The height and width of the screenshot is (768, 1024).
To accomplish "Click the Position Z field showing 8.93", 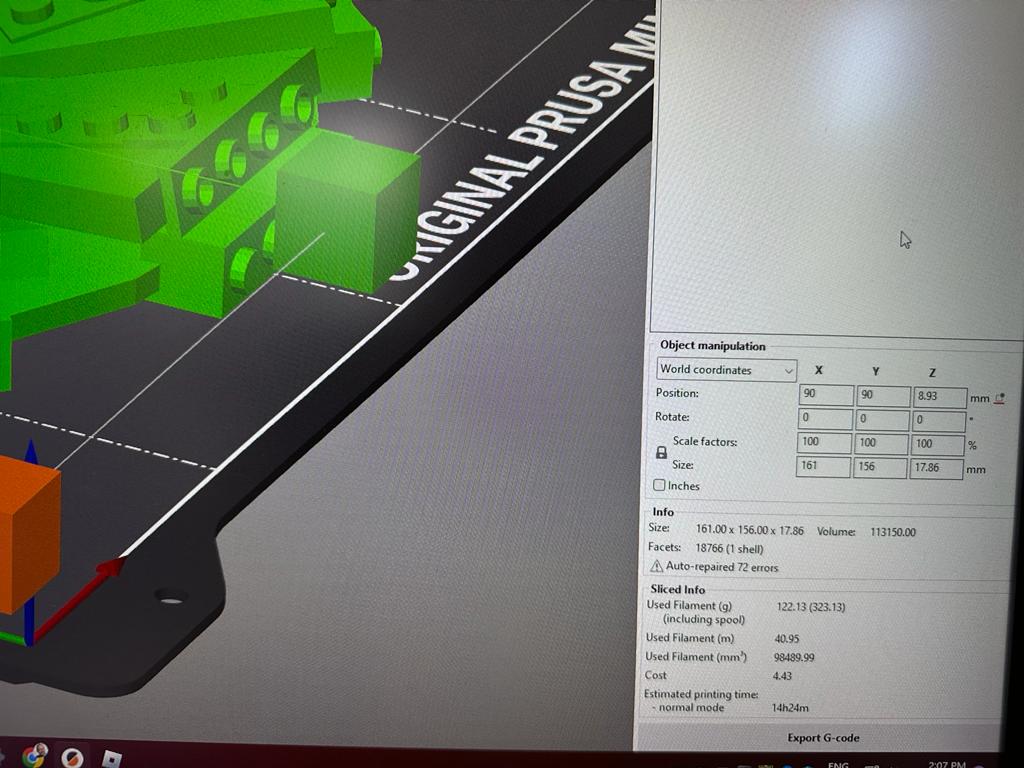I will tap(940, 397).
